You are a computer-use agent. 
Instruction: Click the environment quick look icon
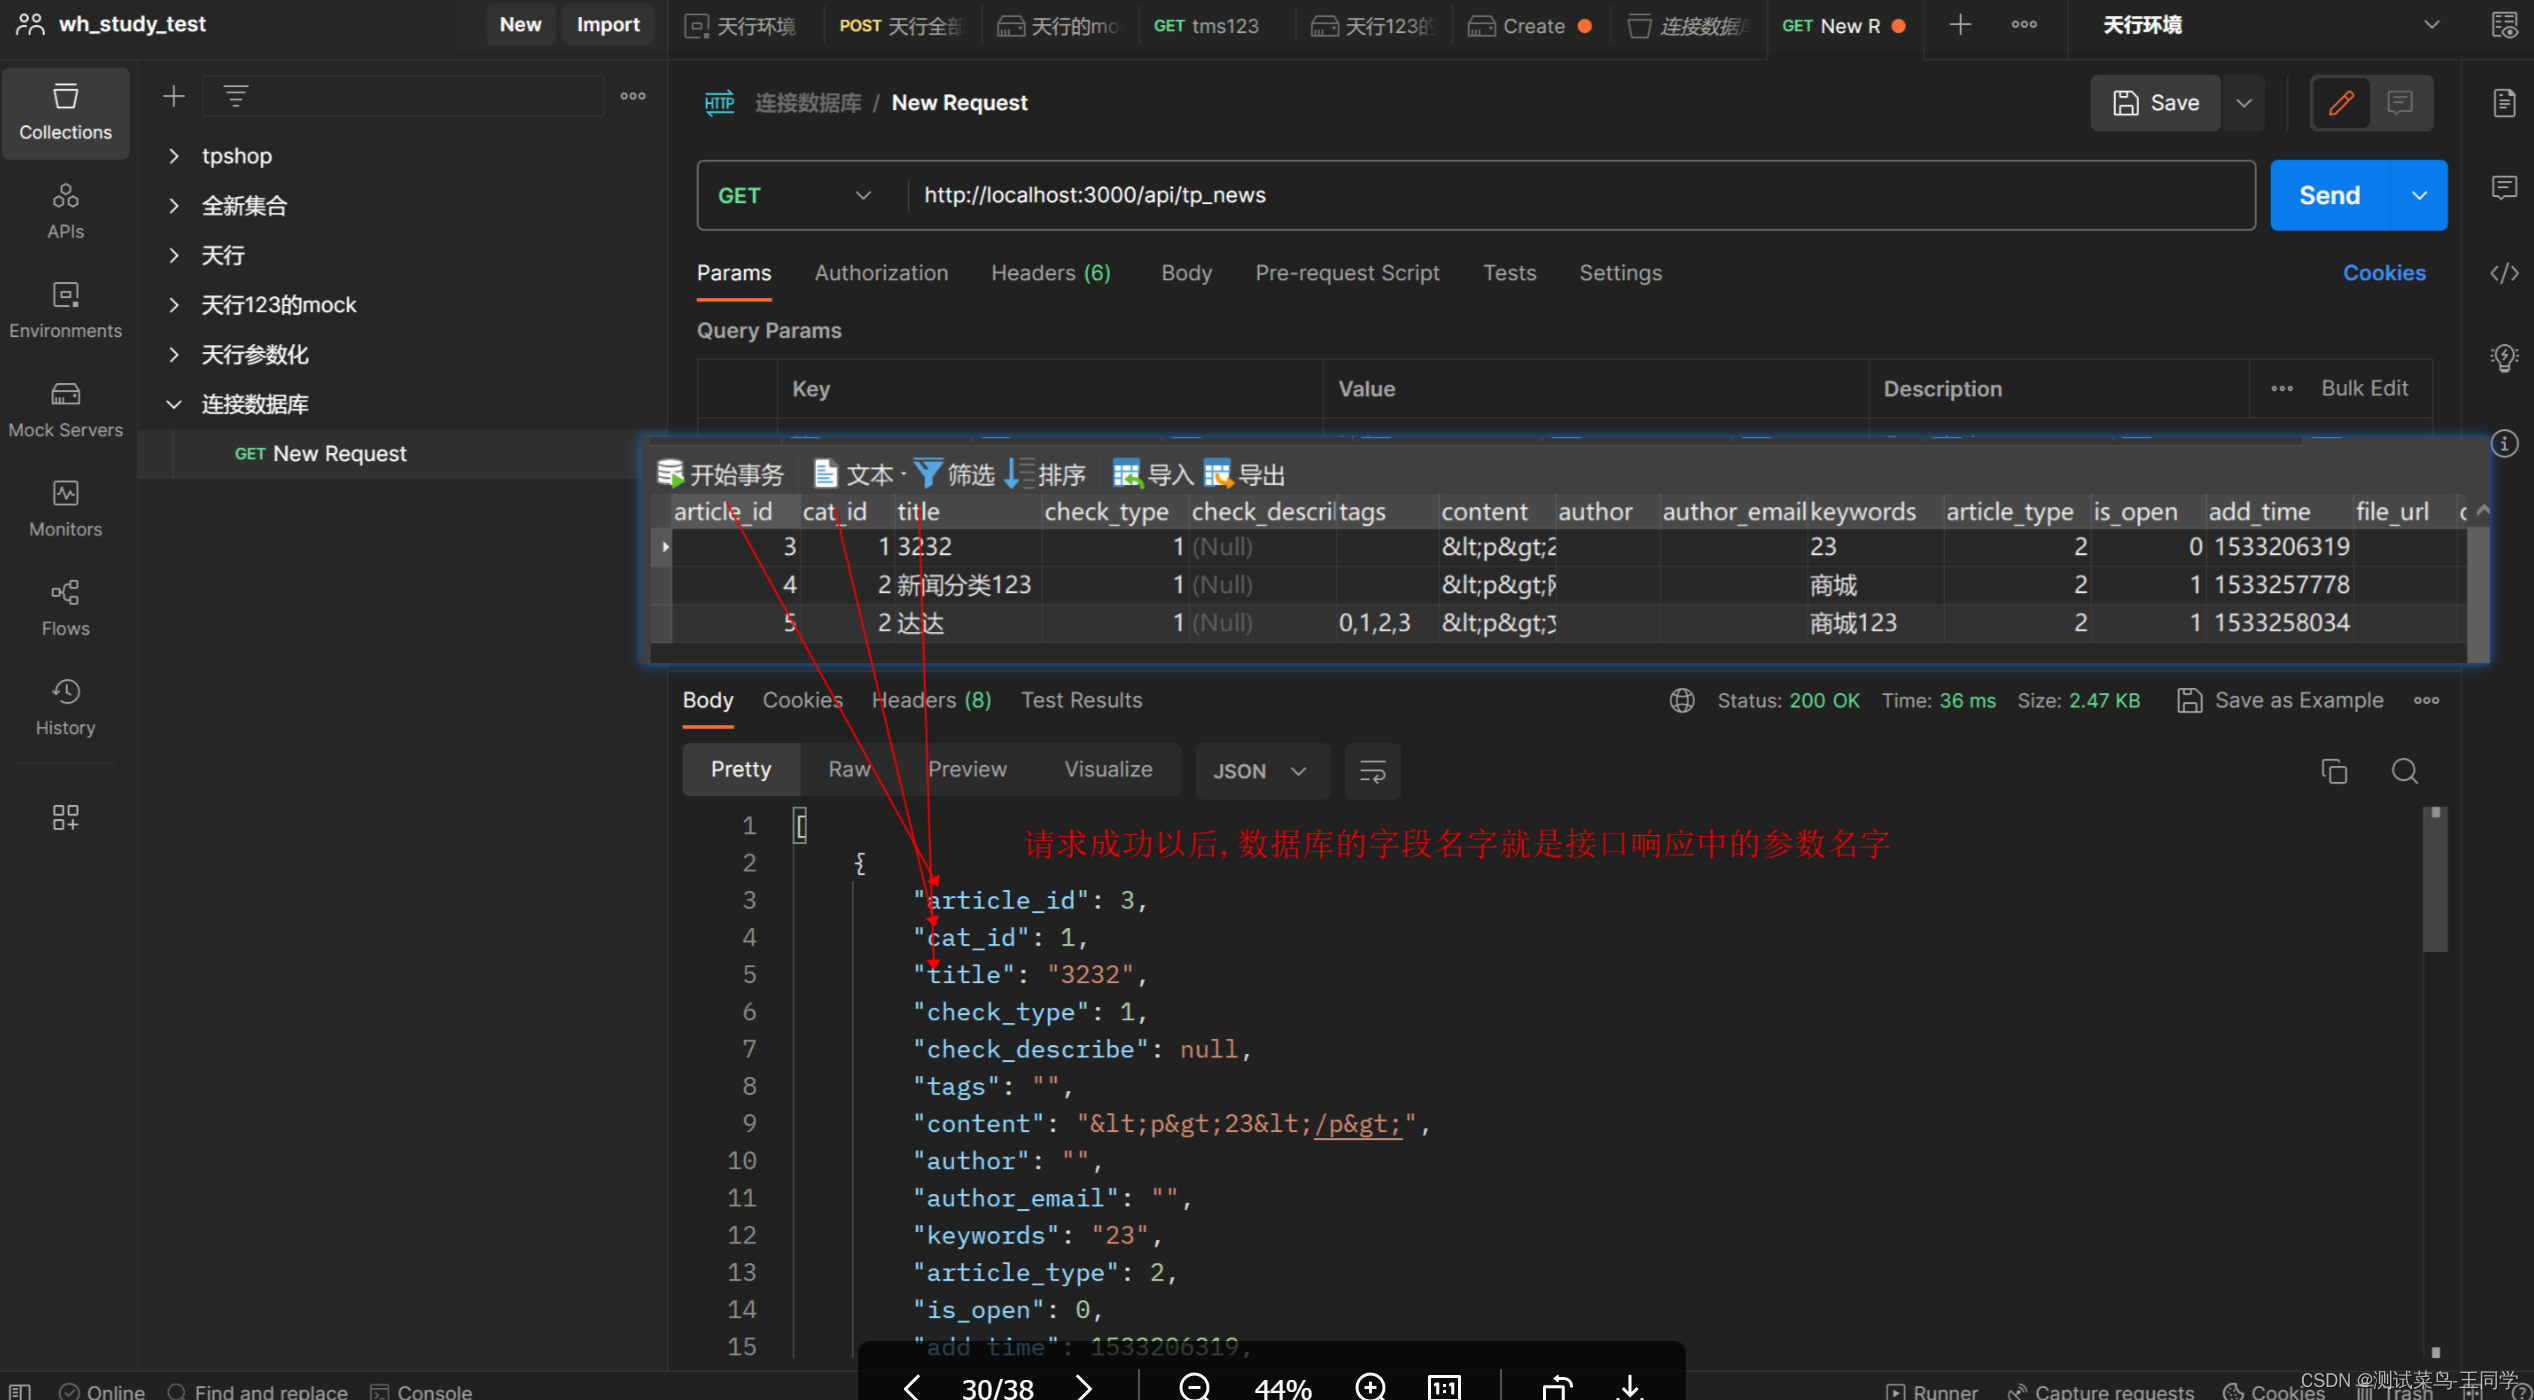click(x=2504, y=25)
